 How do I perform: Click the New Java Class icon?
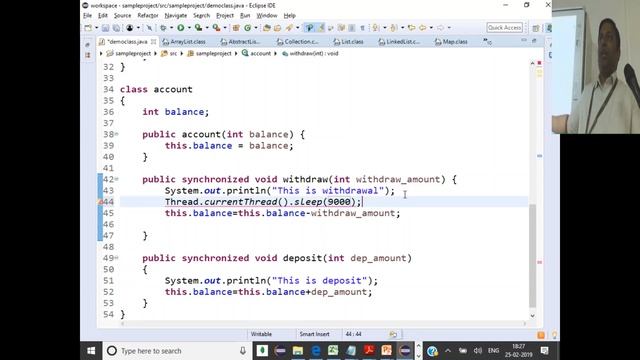click(248, 28)
